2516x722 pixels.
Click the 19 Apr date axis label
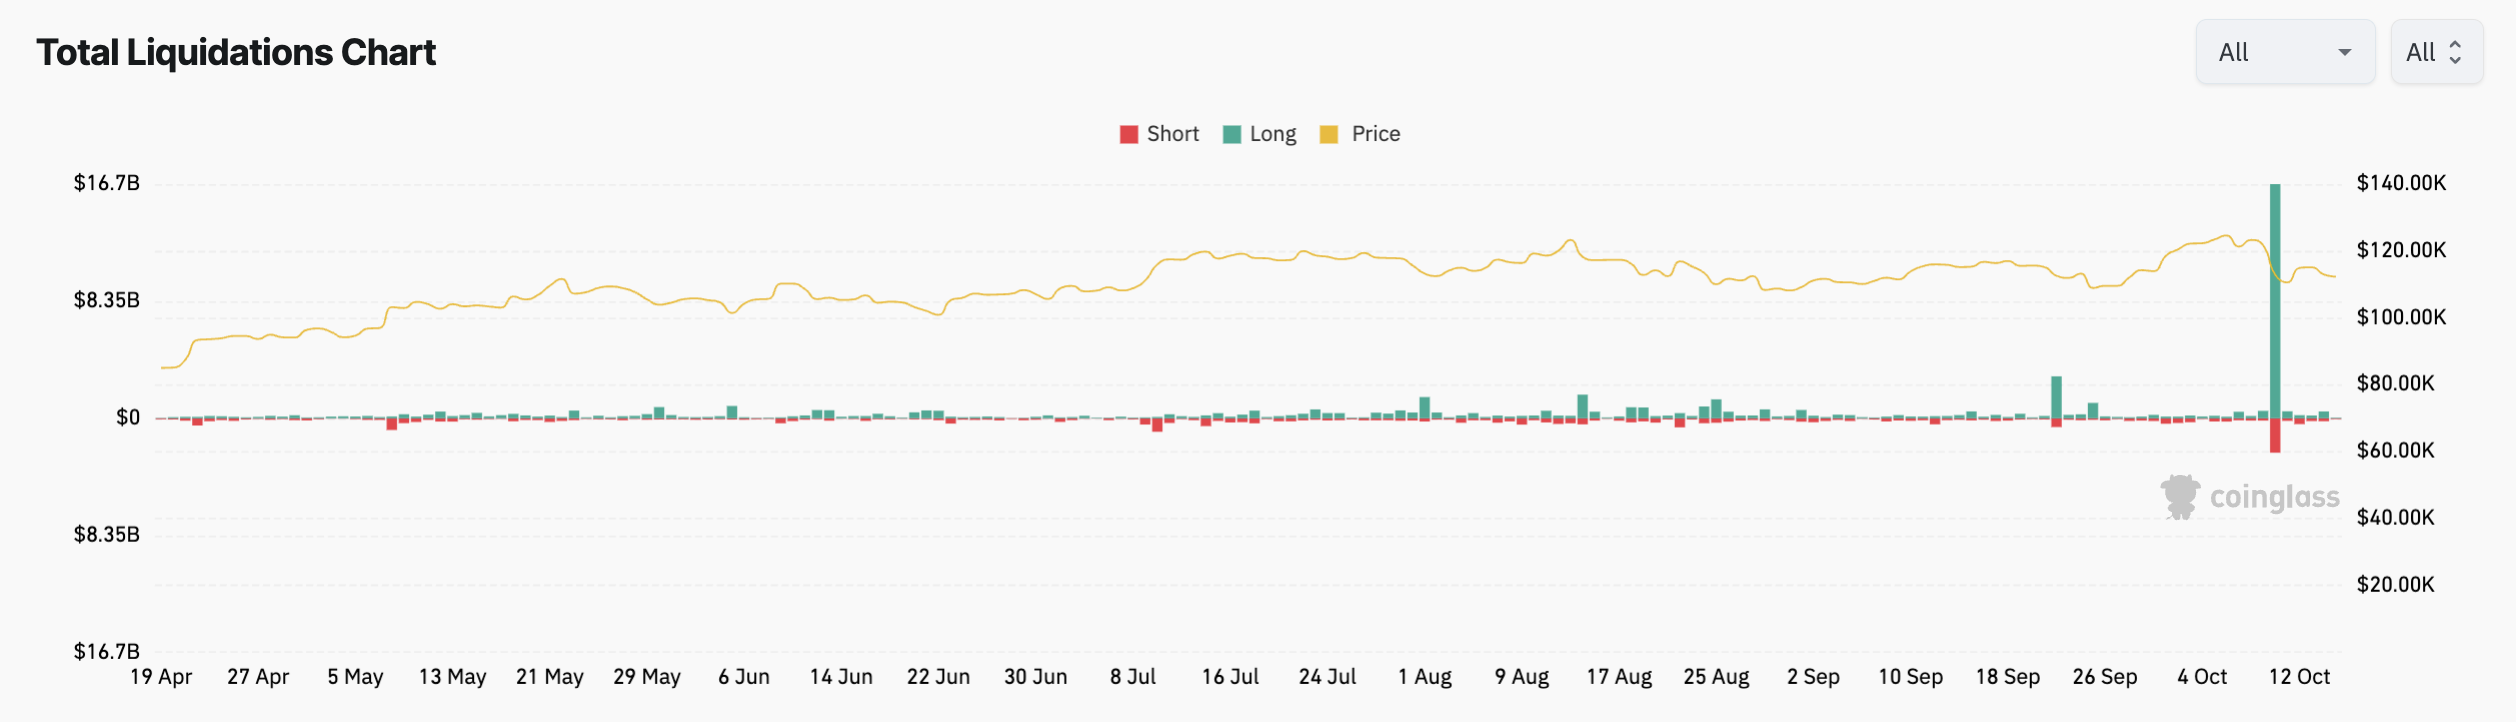(161, 677)
